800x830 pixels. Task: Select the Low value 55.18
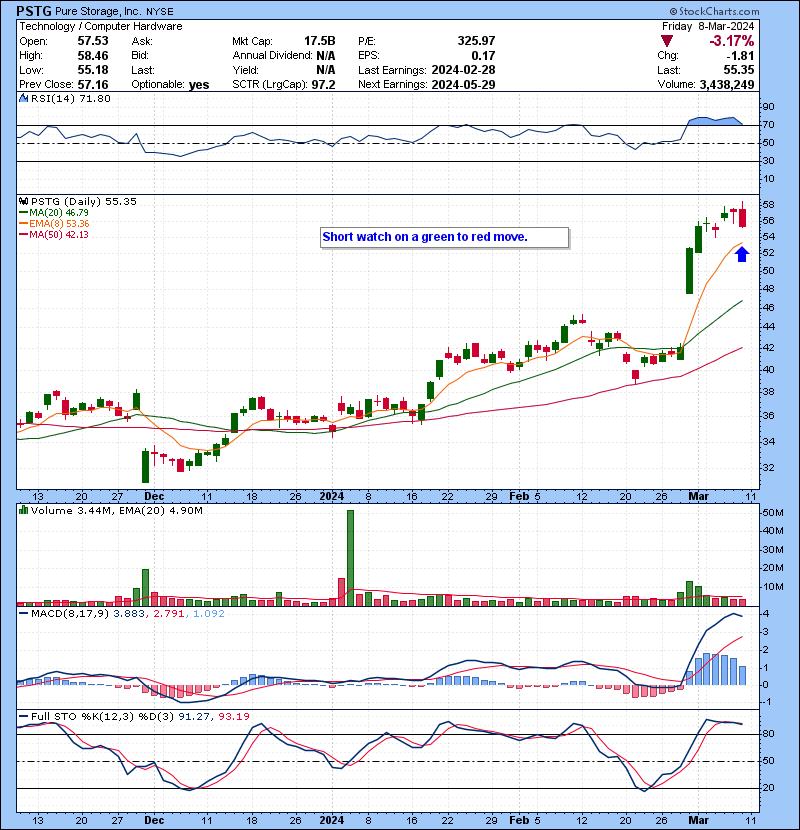[93, 70]
